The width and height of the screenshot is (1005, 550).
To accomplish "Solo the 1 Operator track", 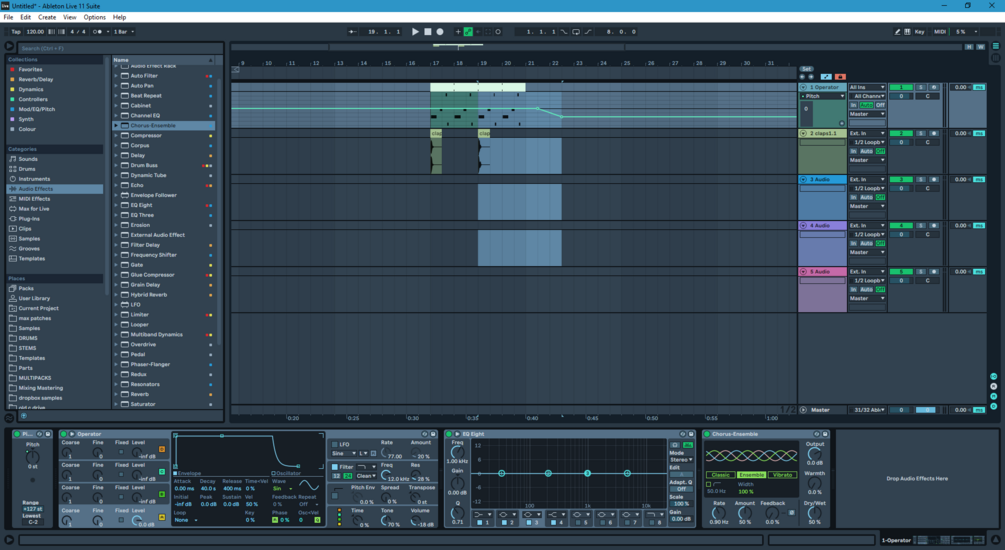I will pos(921,87).
